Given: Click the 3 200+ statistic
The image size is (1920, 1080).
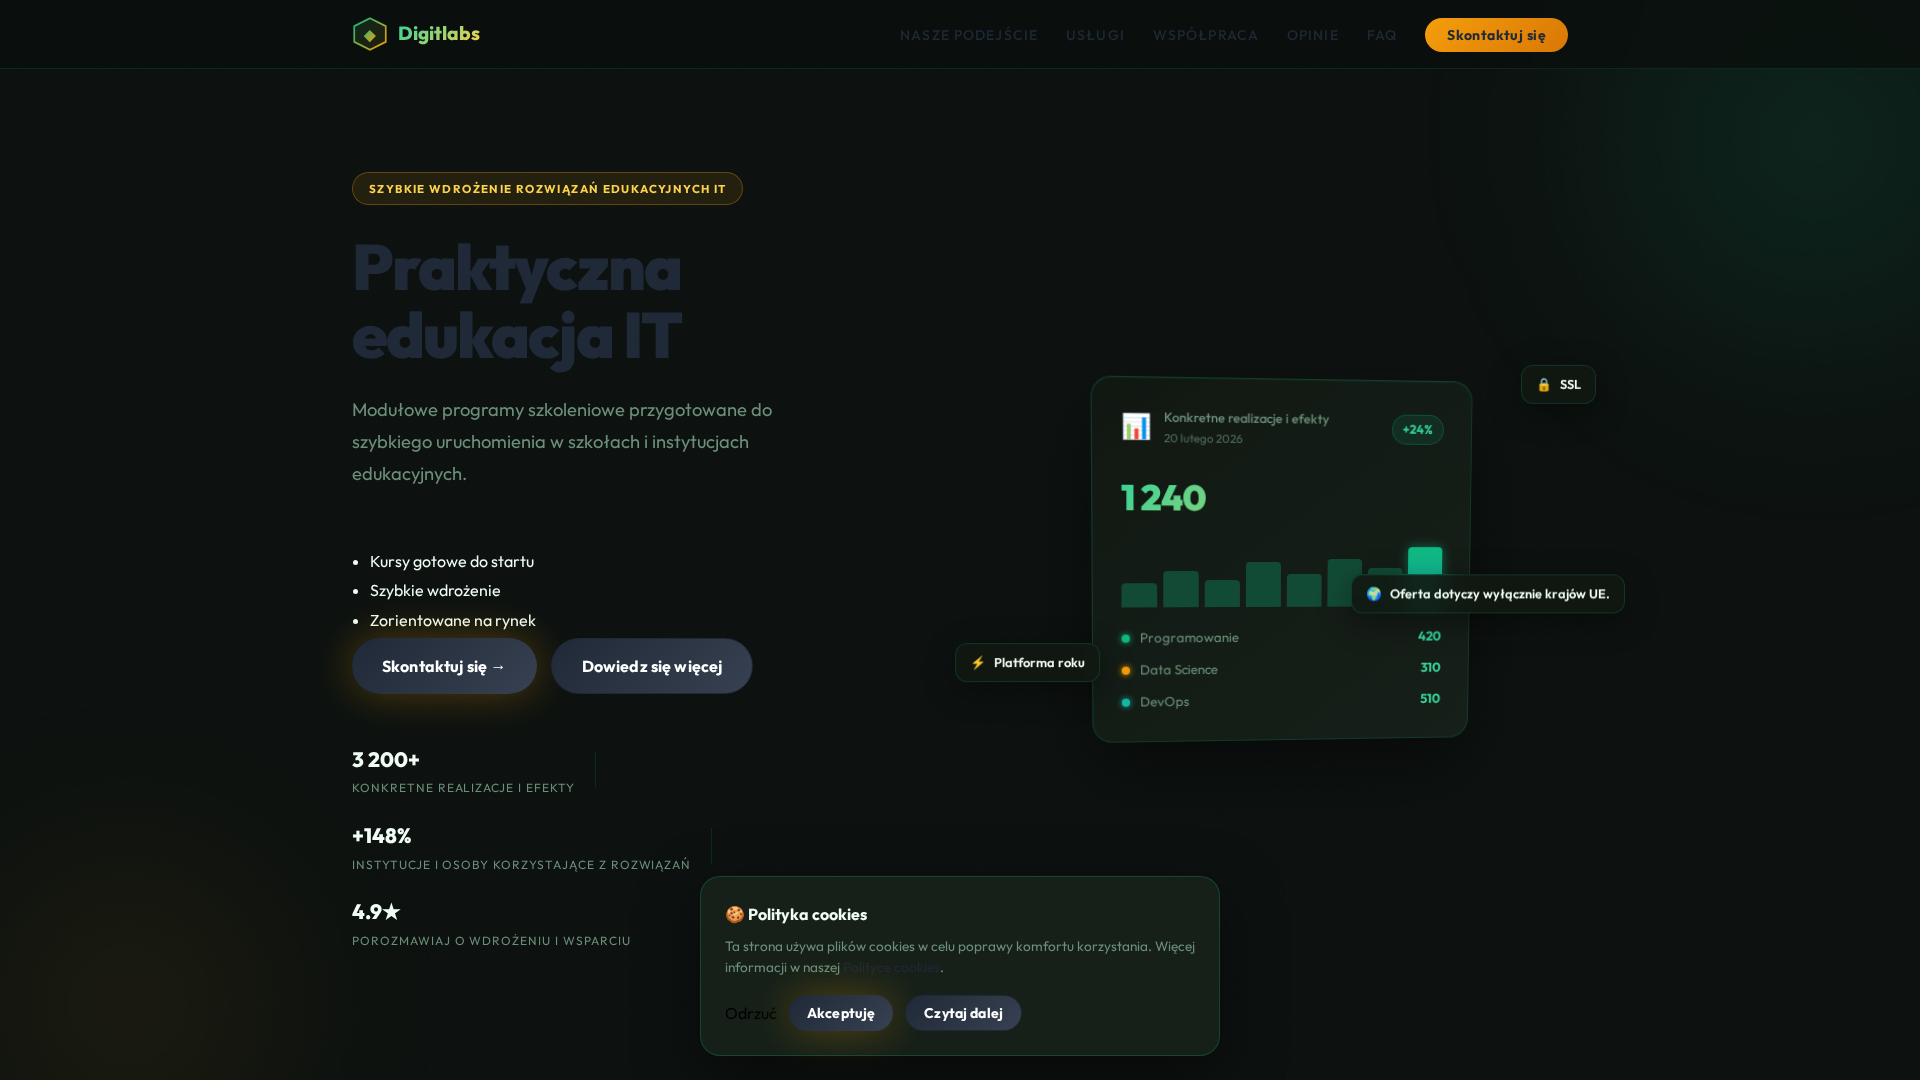Looking at the screenshot, I should [x=386, y=760].
